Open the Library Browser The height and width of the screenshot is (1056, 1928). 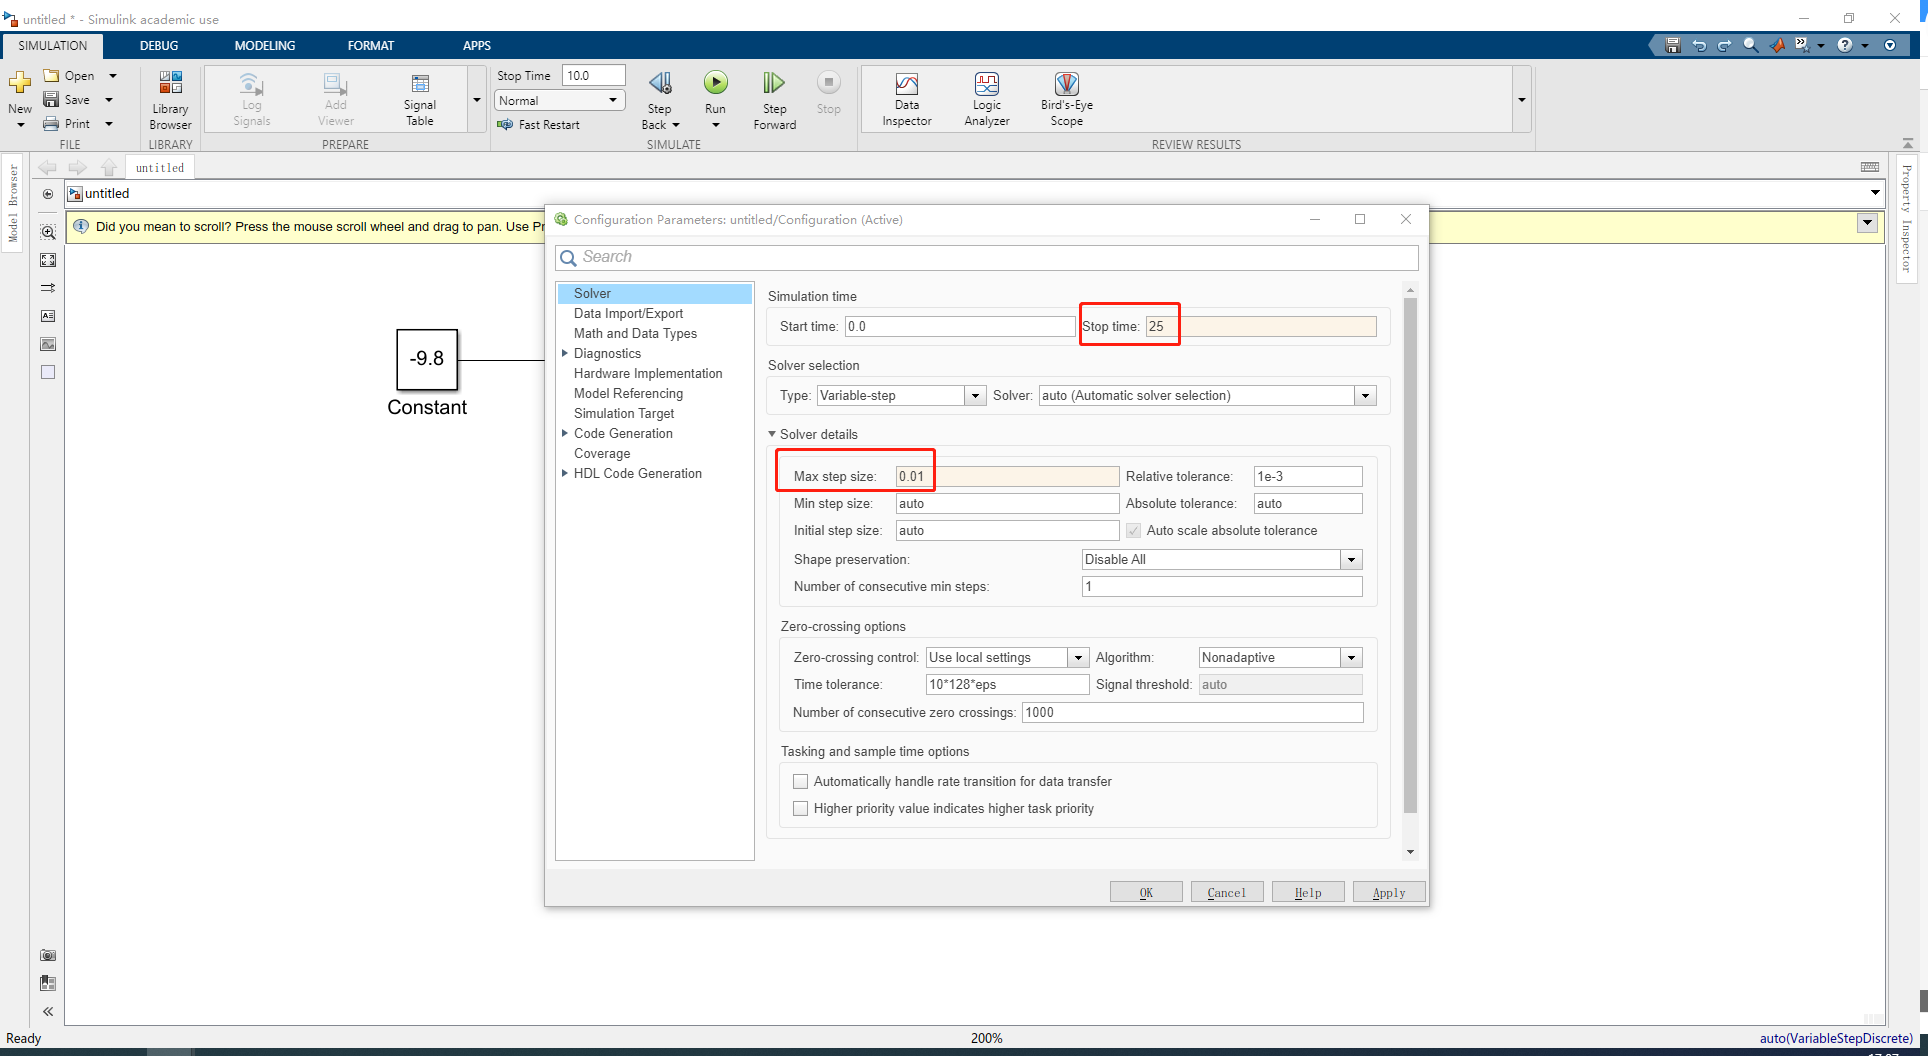point(169,98)
